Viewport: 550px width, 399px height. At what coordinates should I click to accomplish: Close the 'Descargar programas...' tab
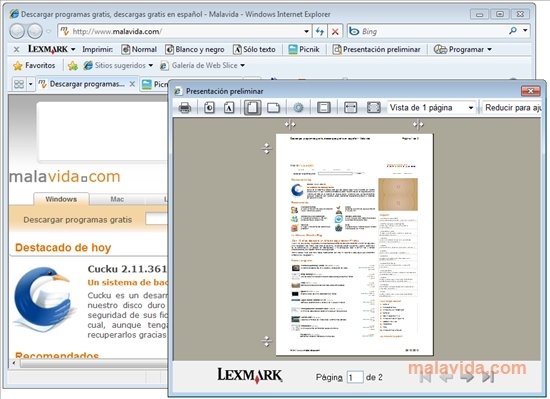tap(132, 84)
